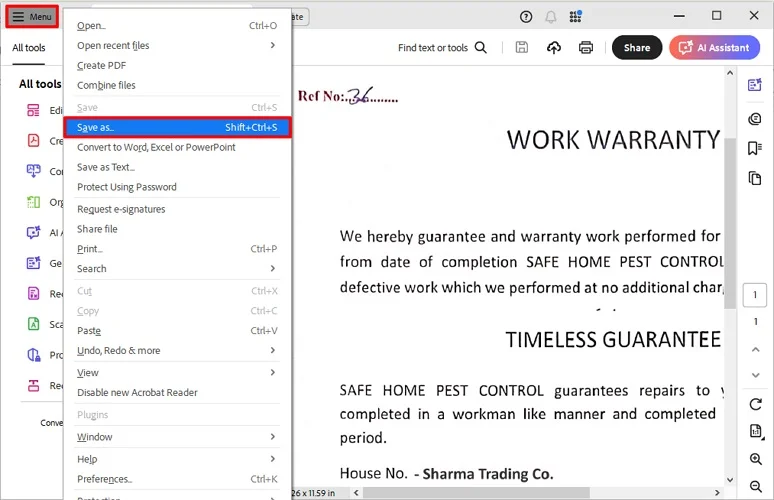
Task: Choose Share file menu entry
Action: pos(177,229)
